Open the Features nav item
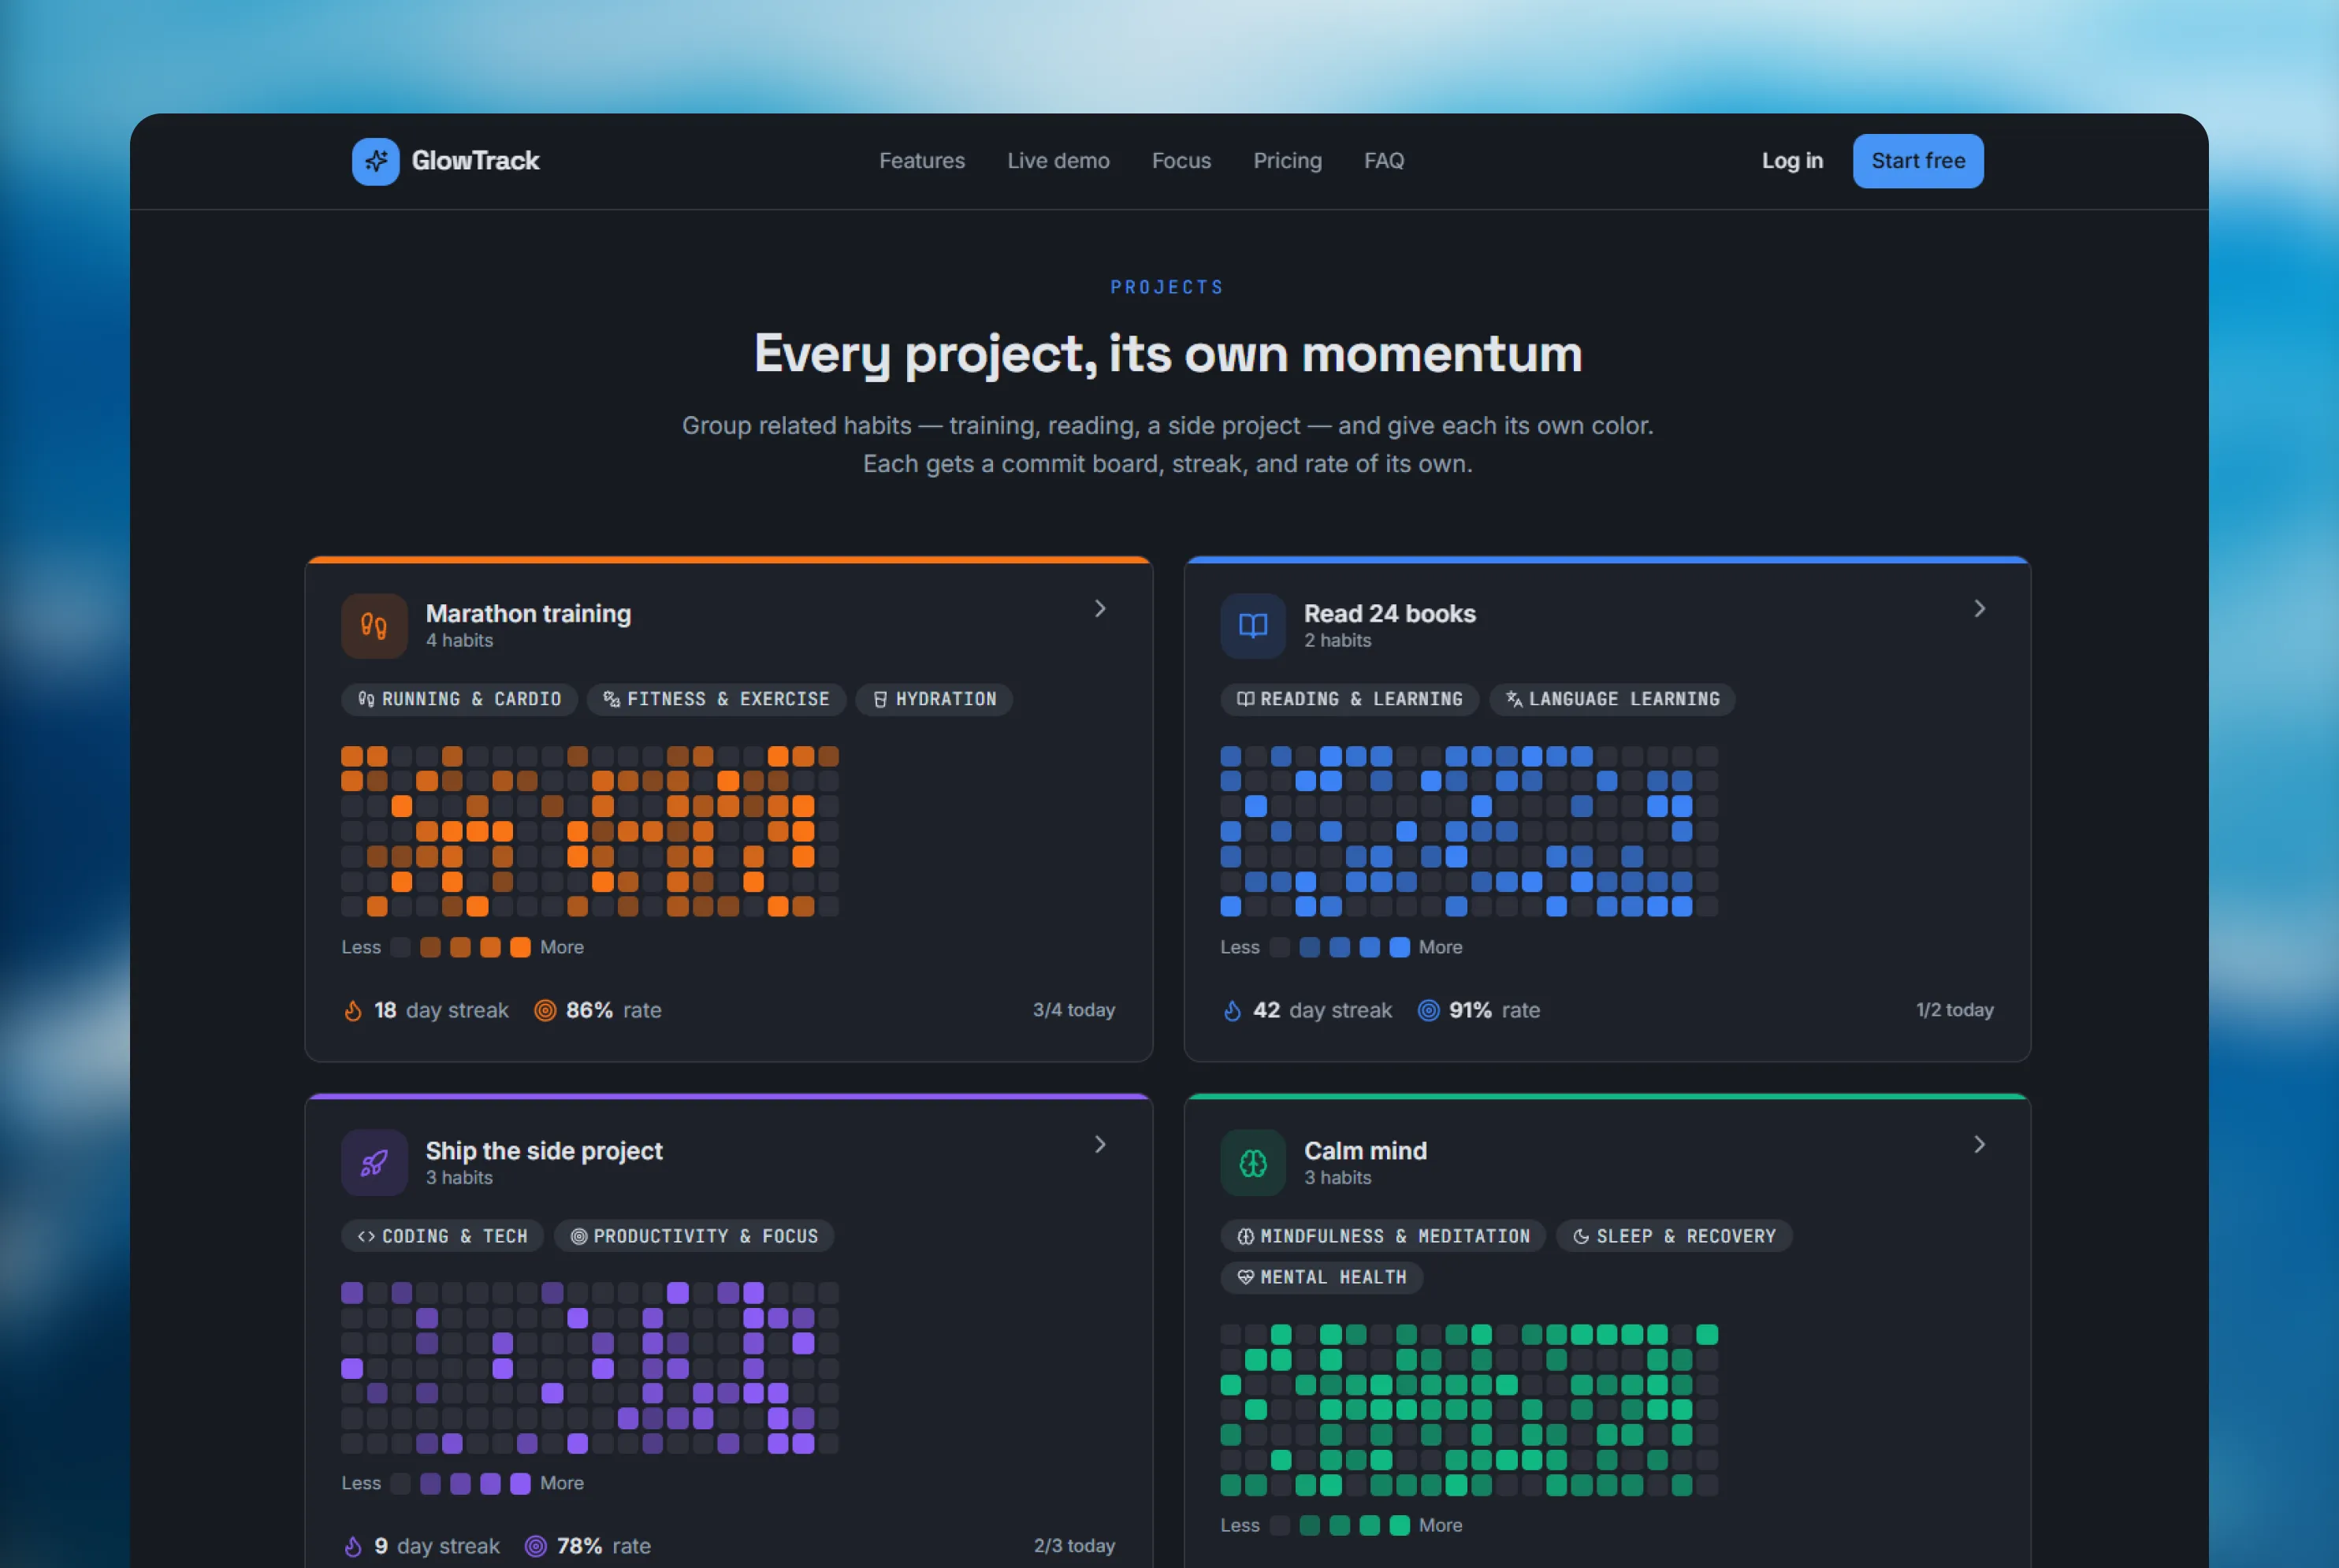The image size is (2339, 1568). [x=922, y=161]
